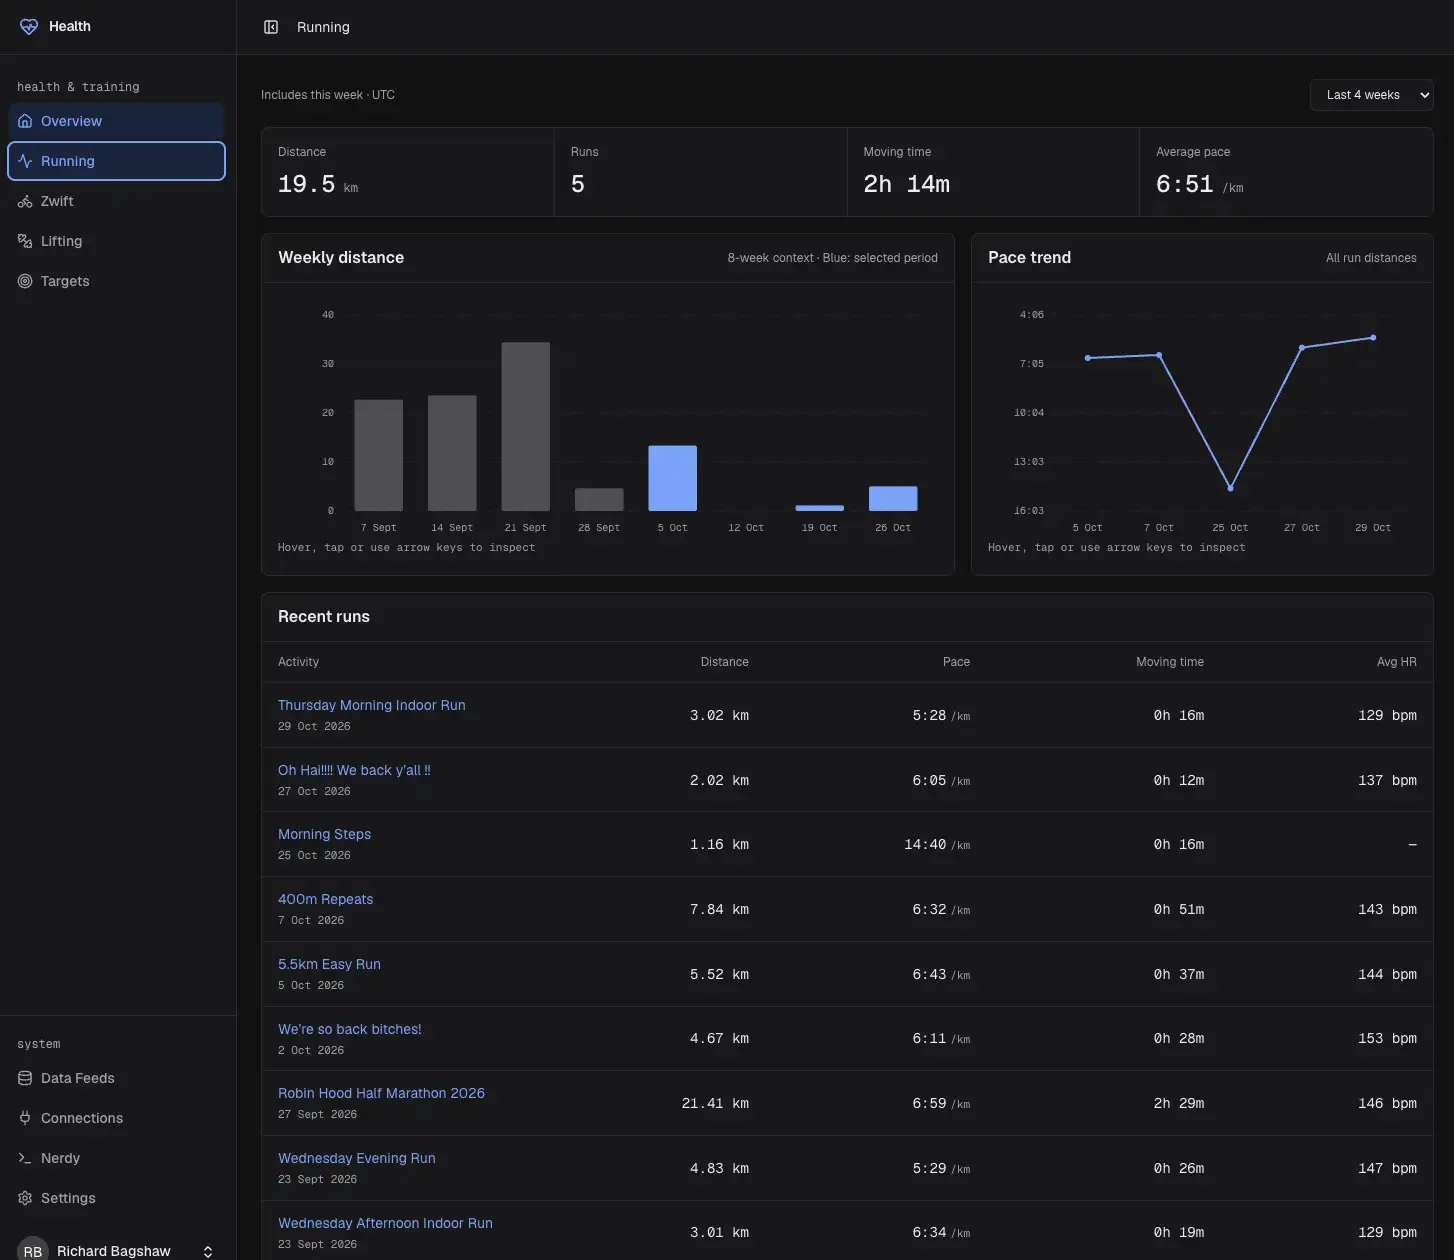Expand the Richard Bagshaw account menu chevron

[x=208, y=1252]
